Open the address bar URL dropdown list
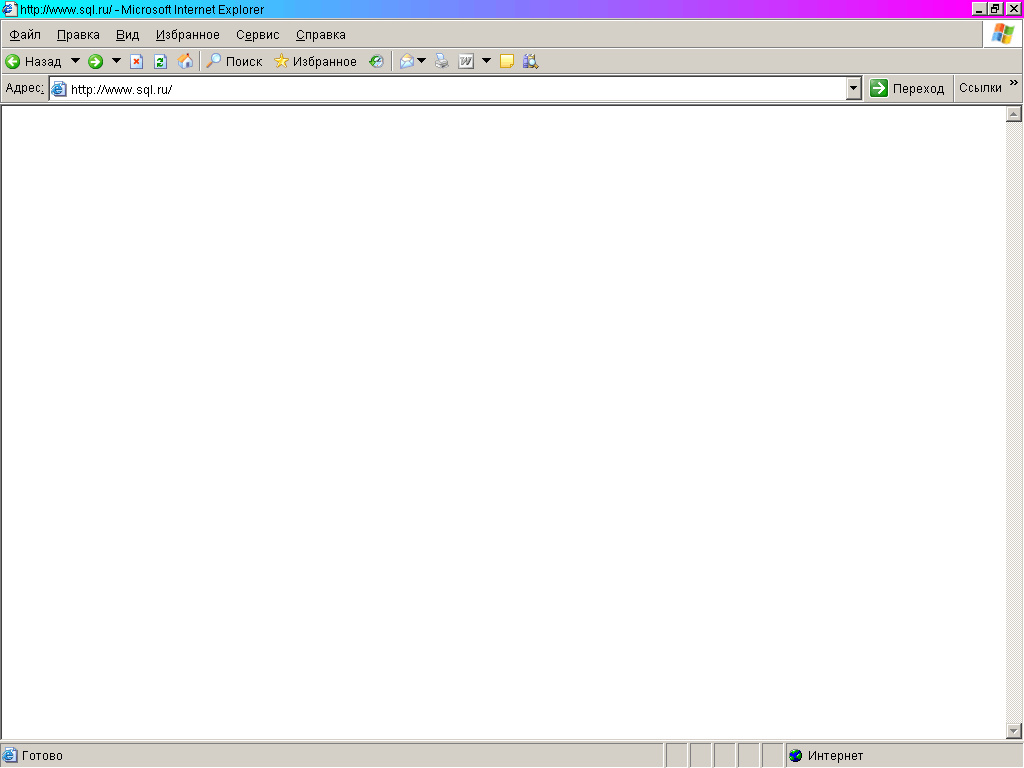The width and height of the screenshot is (1024, 768). click(x=853, y=88)
